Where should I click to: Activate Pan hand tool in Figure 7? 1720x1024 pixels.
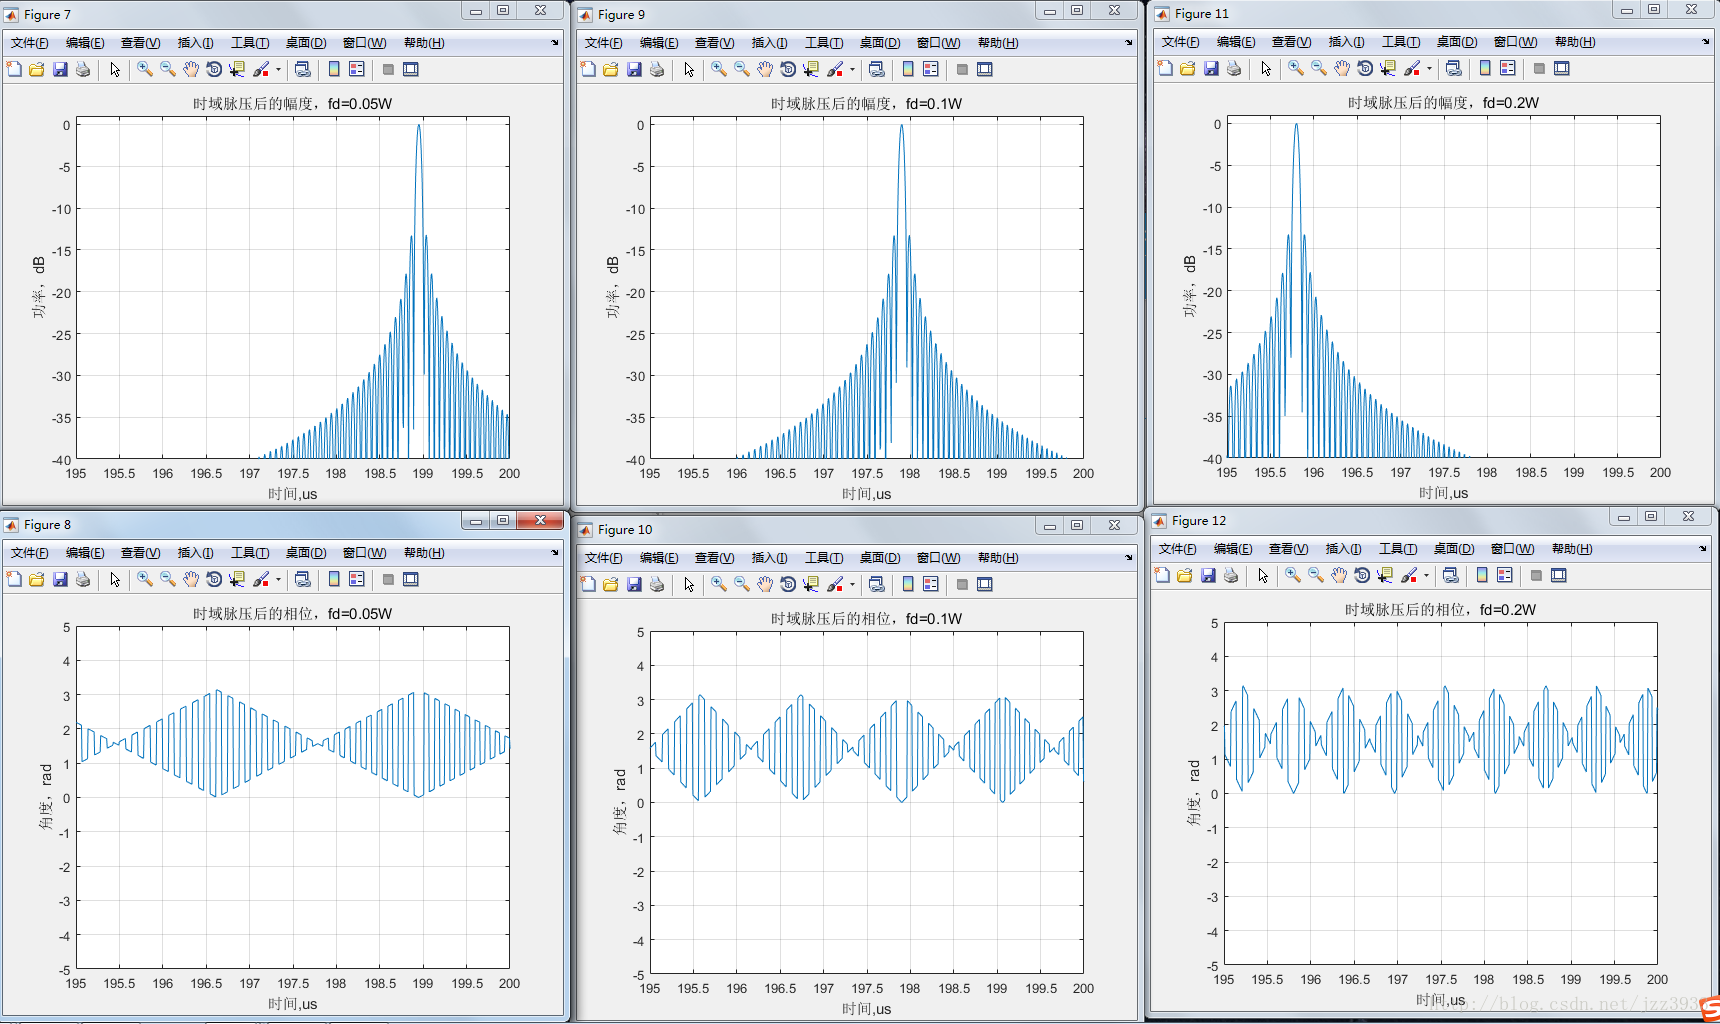(191, 69)
